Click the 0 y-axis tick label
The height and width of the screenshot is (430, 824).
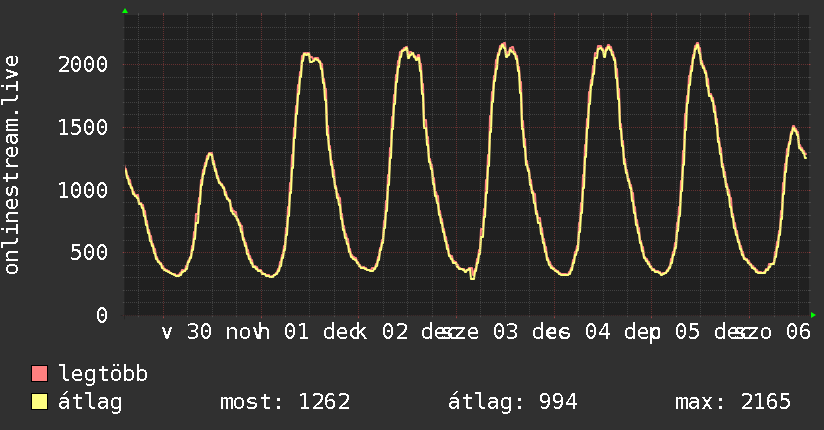point(103,315)
